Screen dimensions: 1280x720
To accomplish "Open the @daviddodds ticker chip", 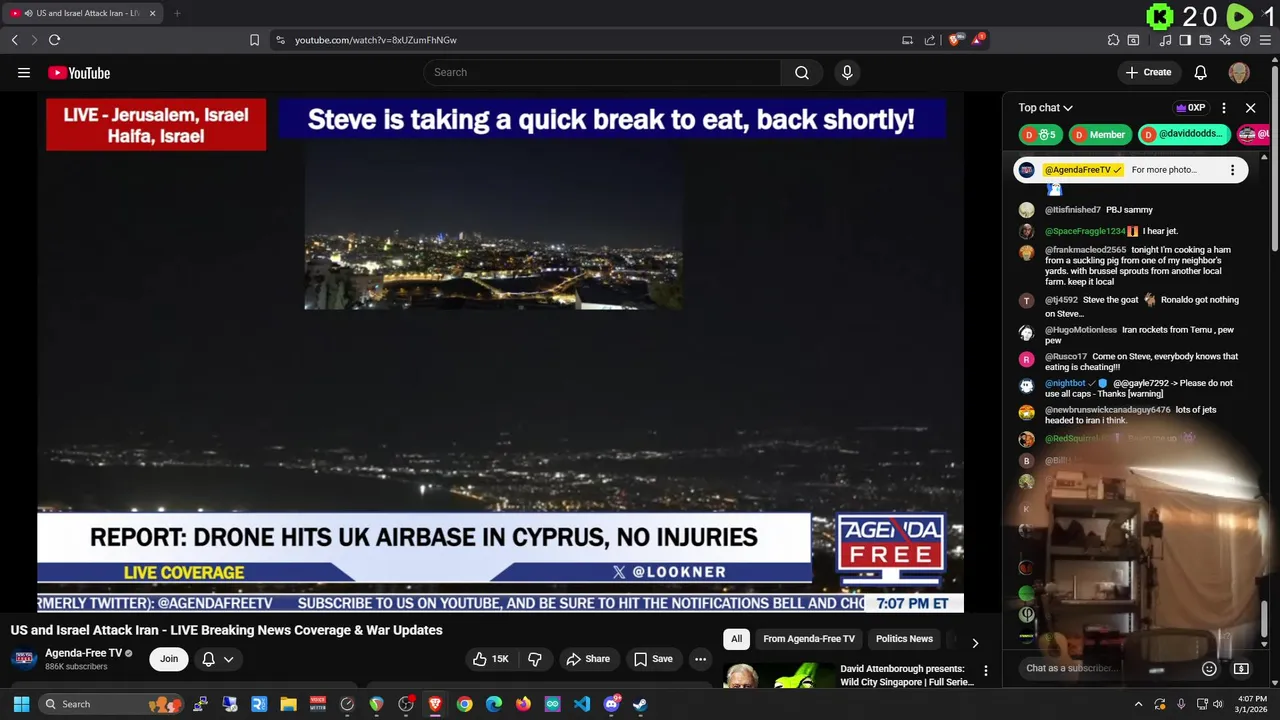I will (x=1184, y=134).
